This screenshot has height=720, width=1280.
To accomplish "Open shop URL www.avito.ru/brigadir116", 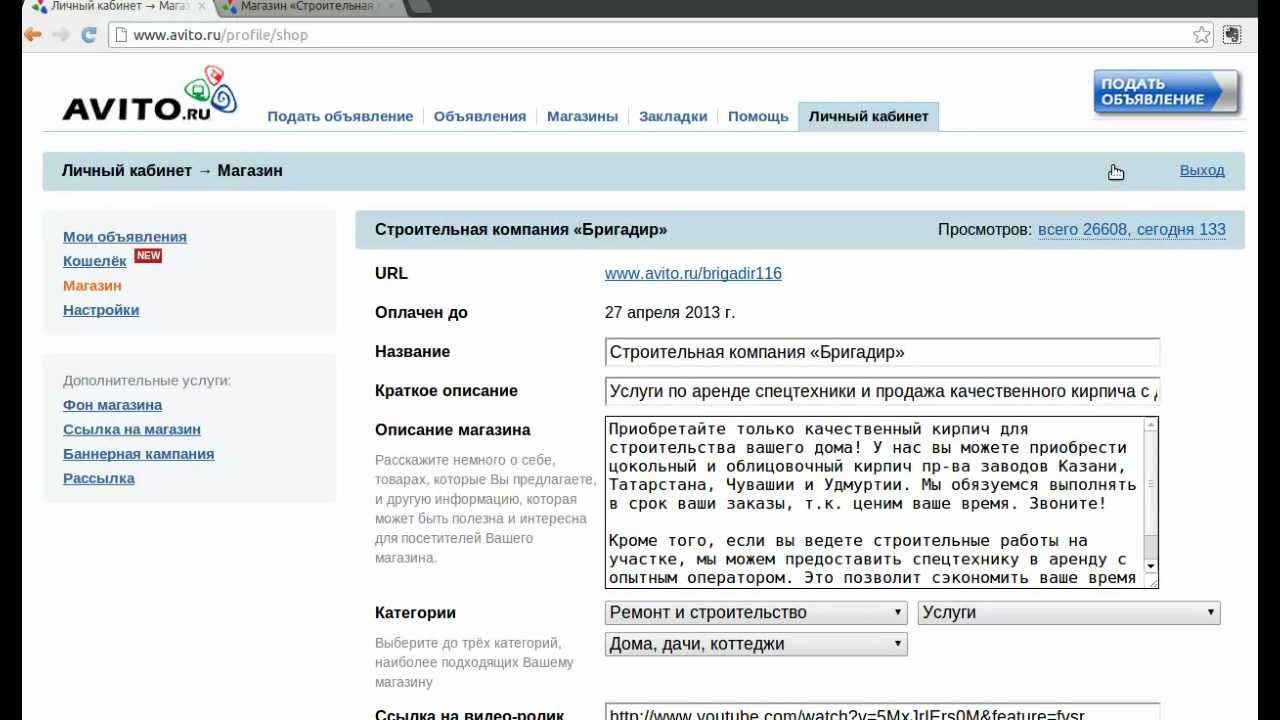I will click(693, 273).
